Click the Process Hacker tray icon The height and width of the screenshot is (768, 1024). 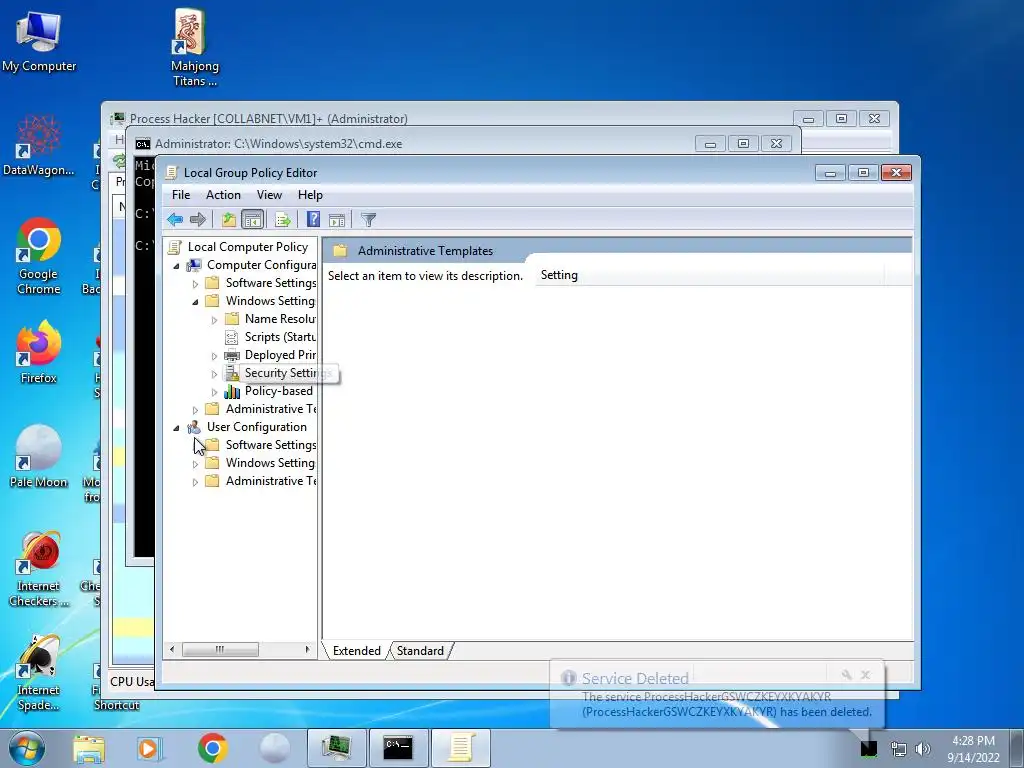pyautogui.click(x=869, y=748)
